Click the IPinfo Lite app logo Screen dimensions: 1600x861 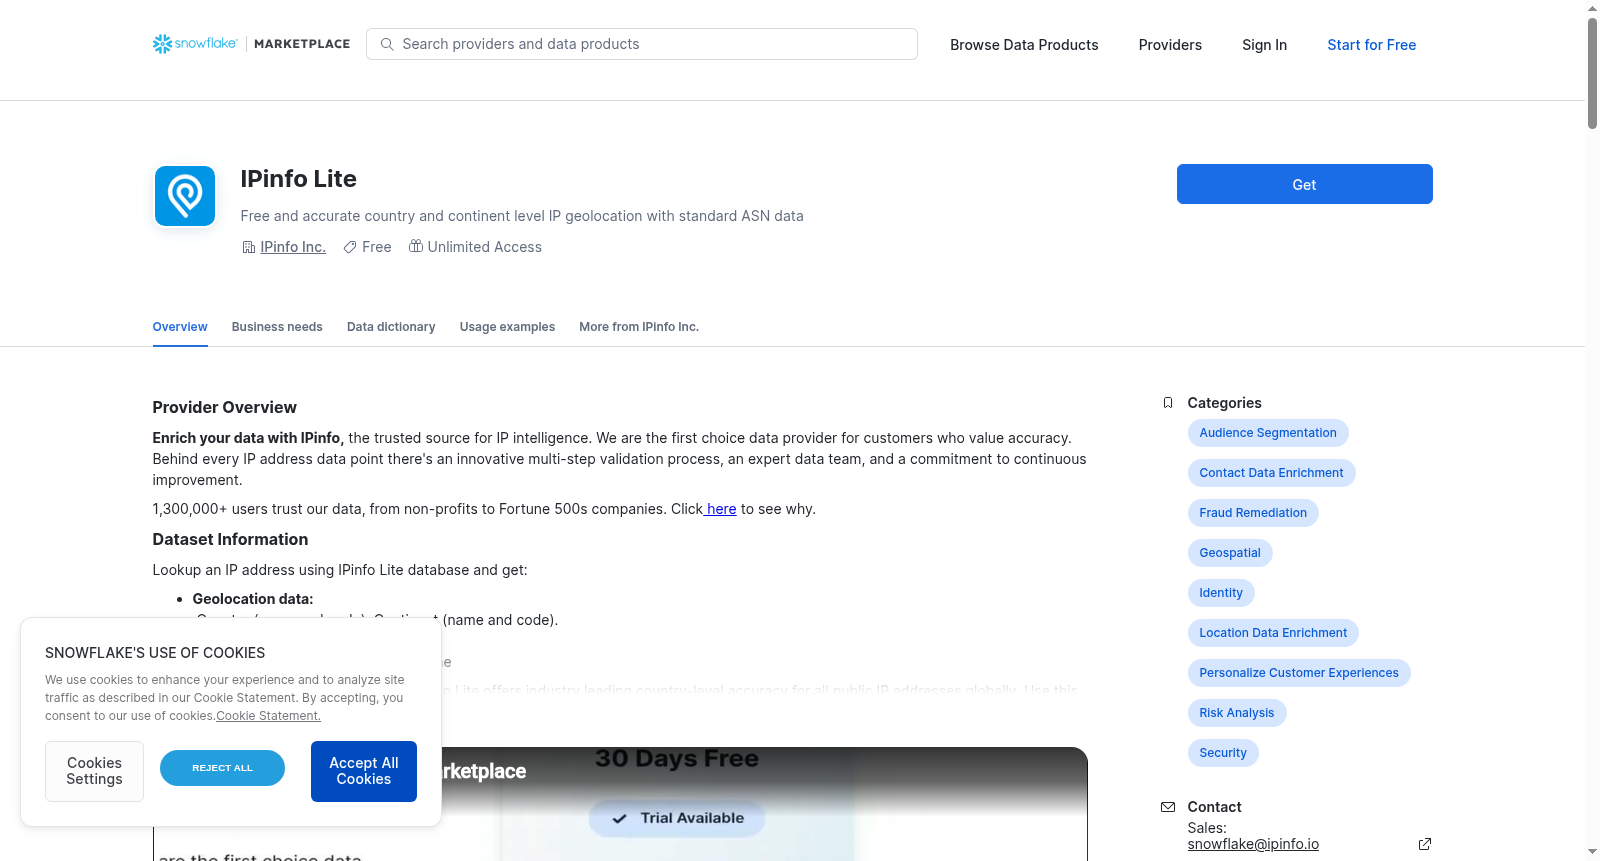click(185, 196)
